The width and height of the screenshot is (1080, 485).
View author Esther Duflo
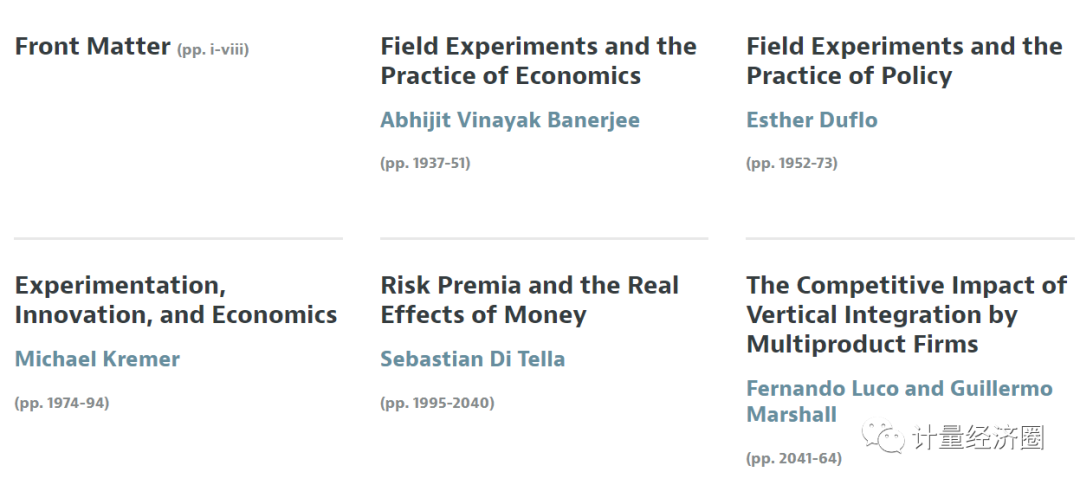[x=812, y=120]
